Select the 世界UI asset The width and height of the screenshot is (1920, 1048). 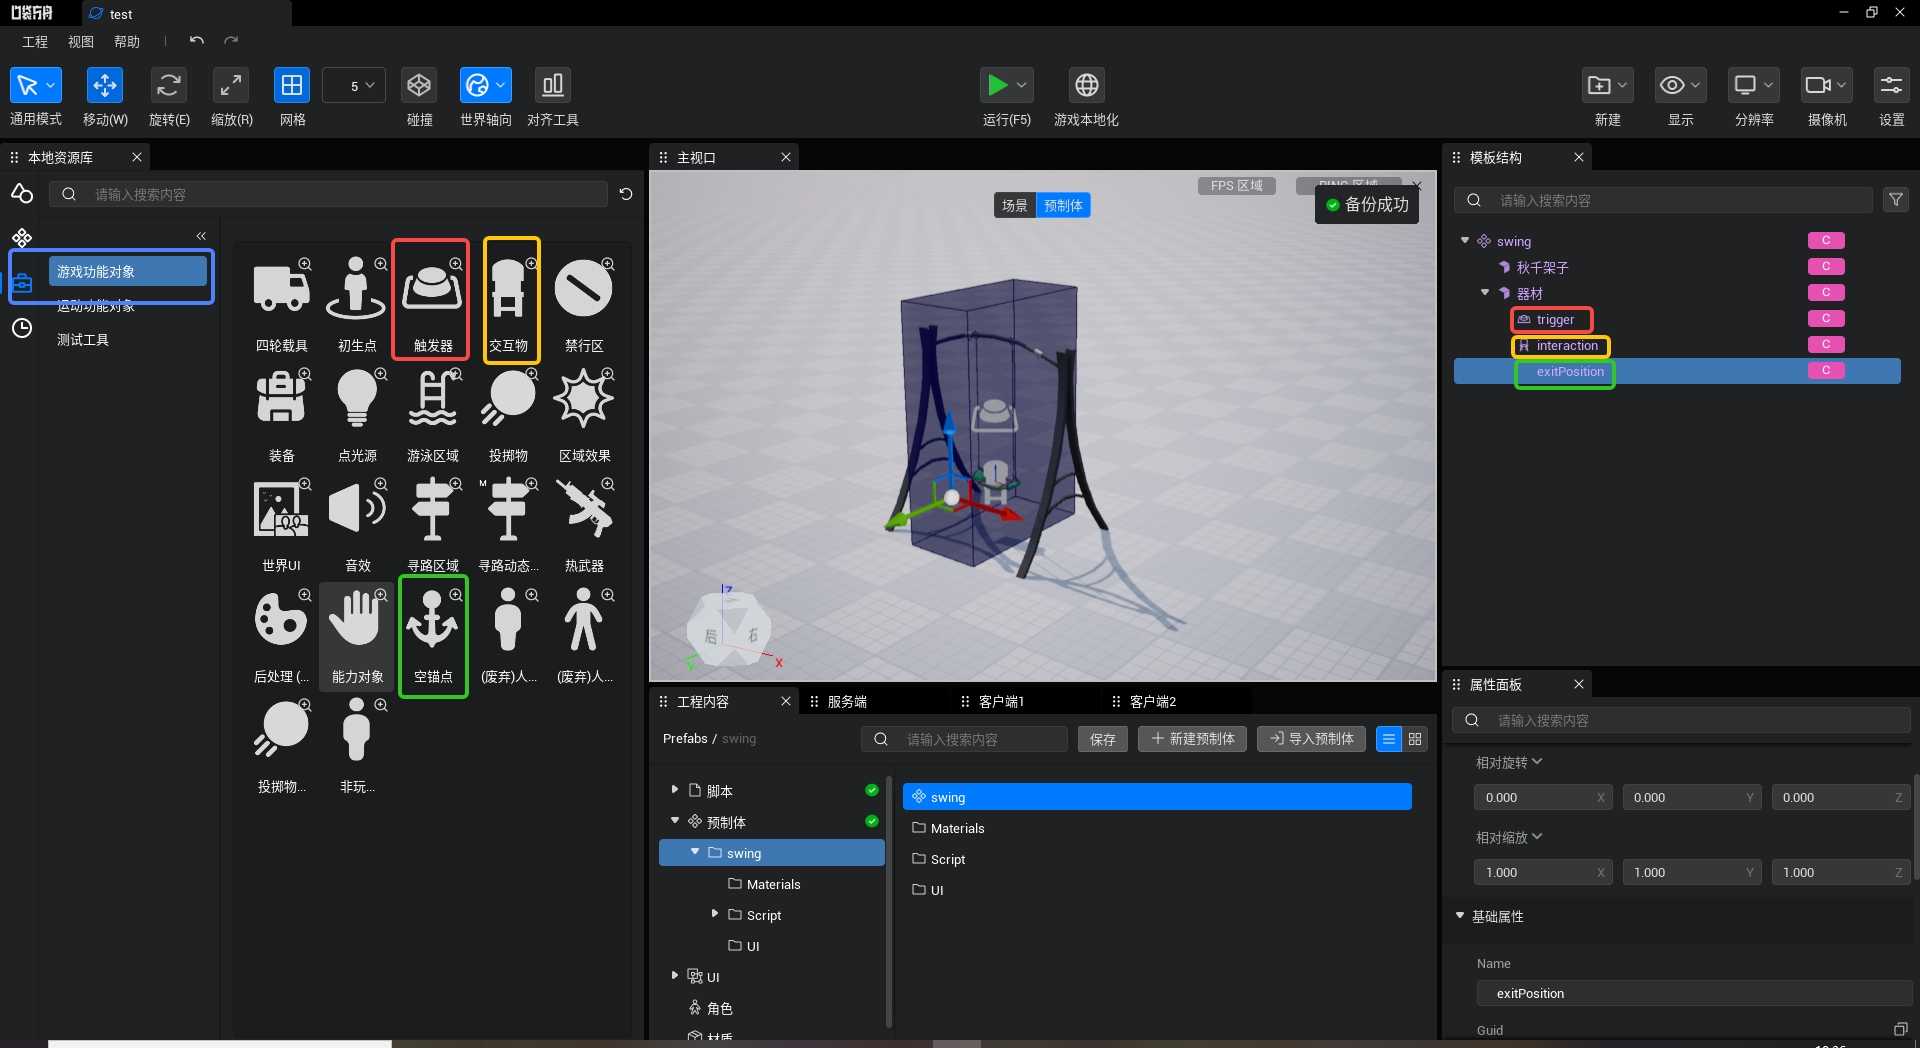pos(282,521)
